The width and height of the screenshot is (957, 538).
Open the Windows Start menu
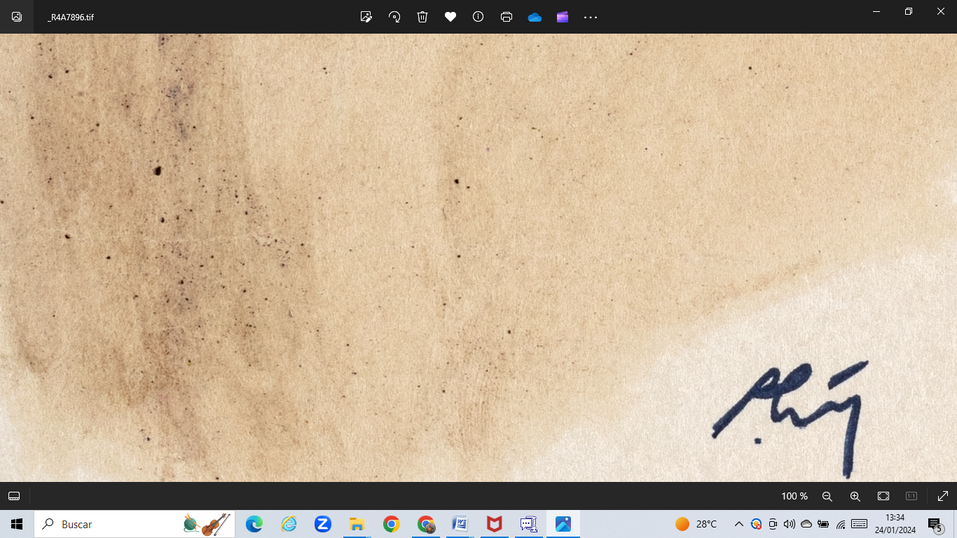pyautogui.click(x=16, y=524)
